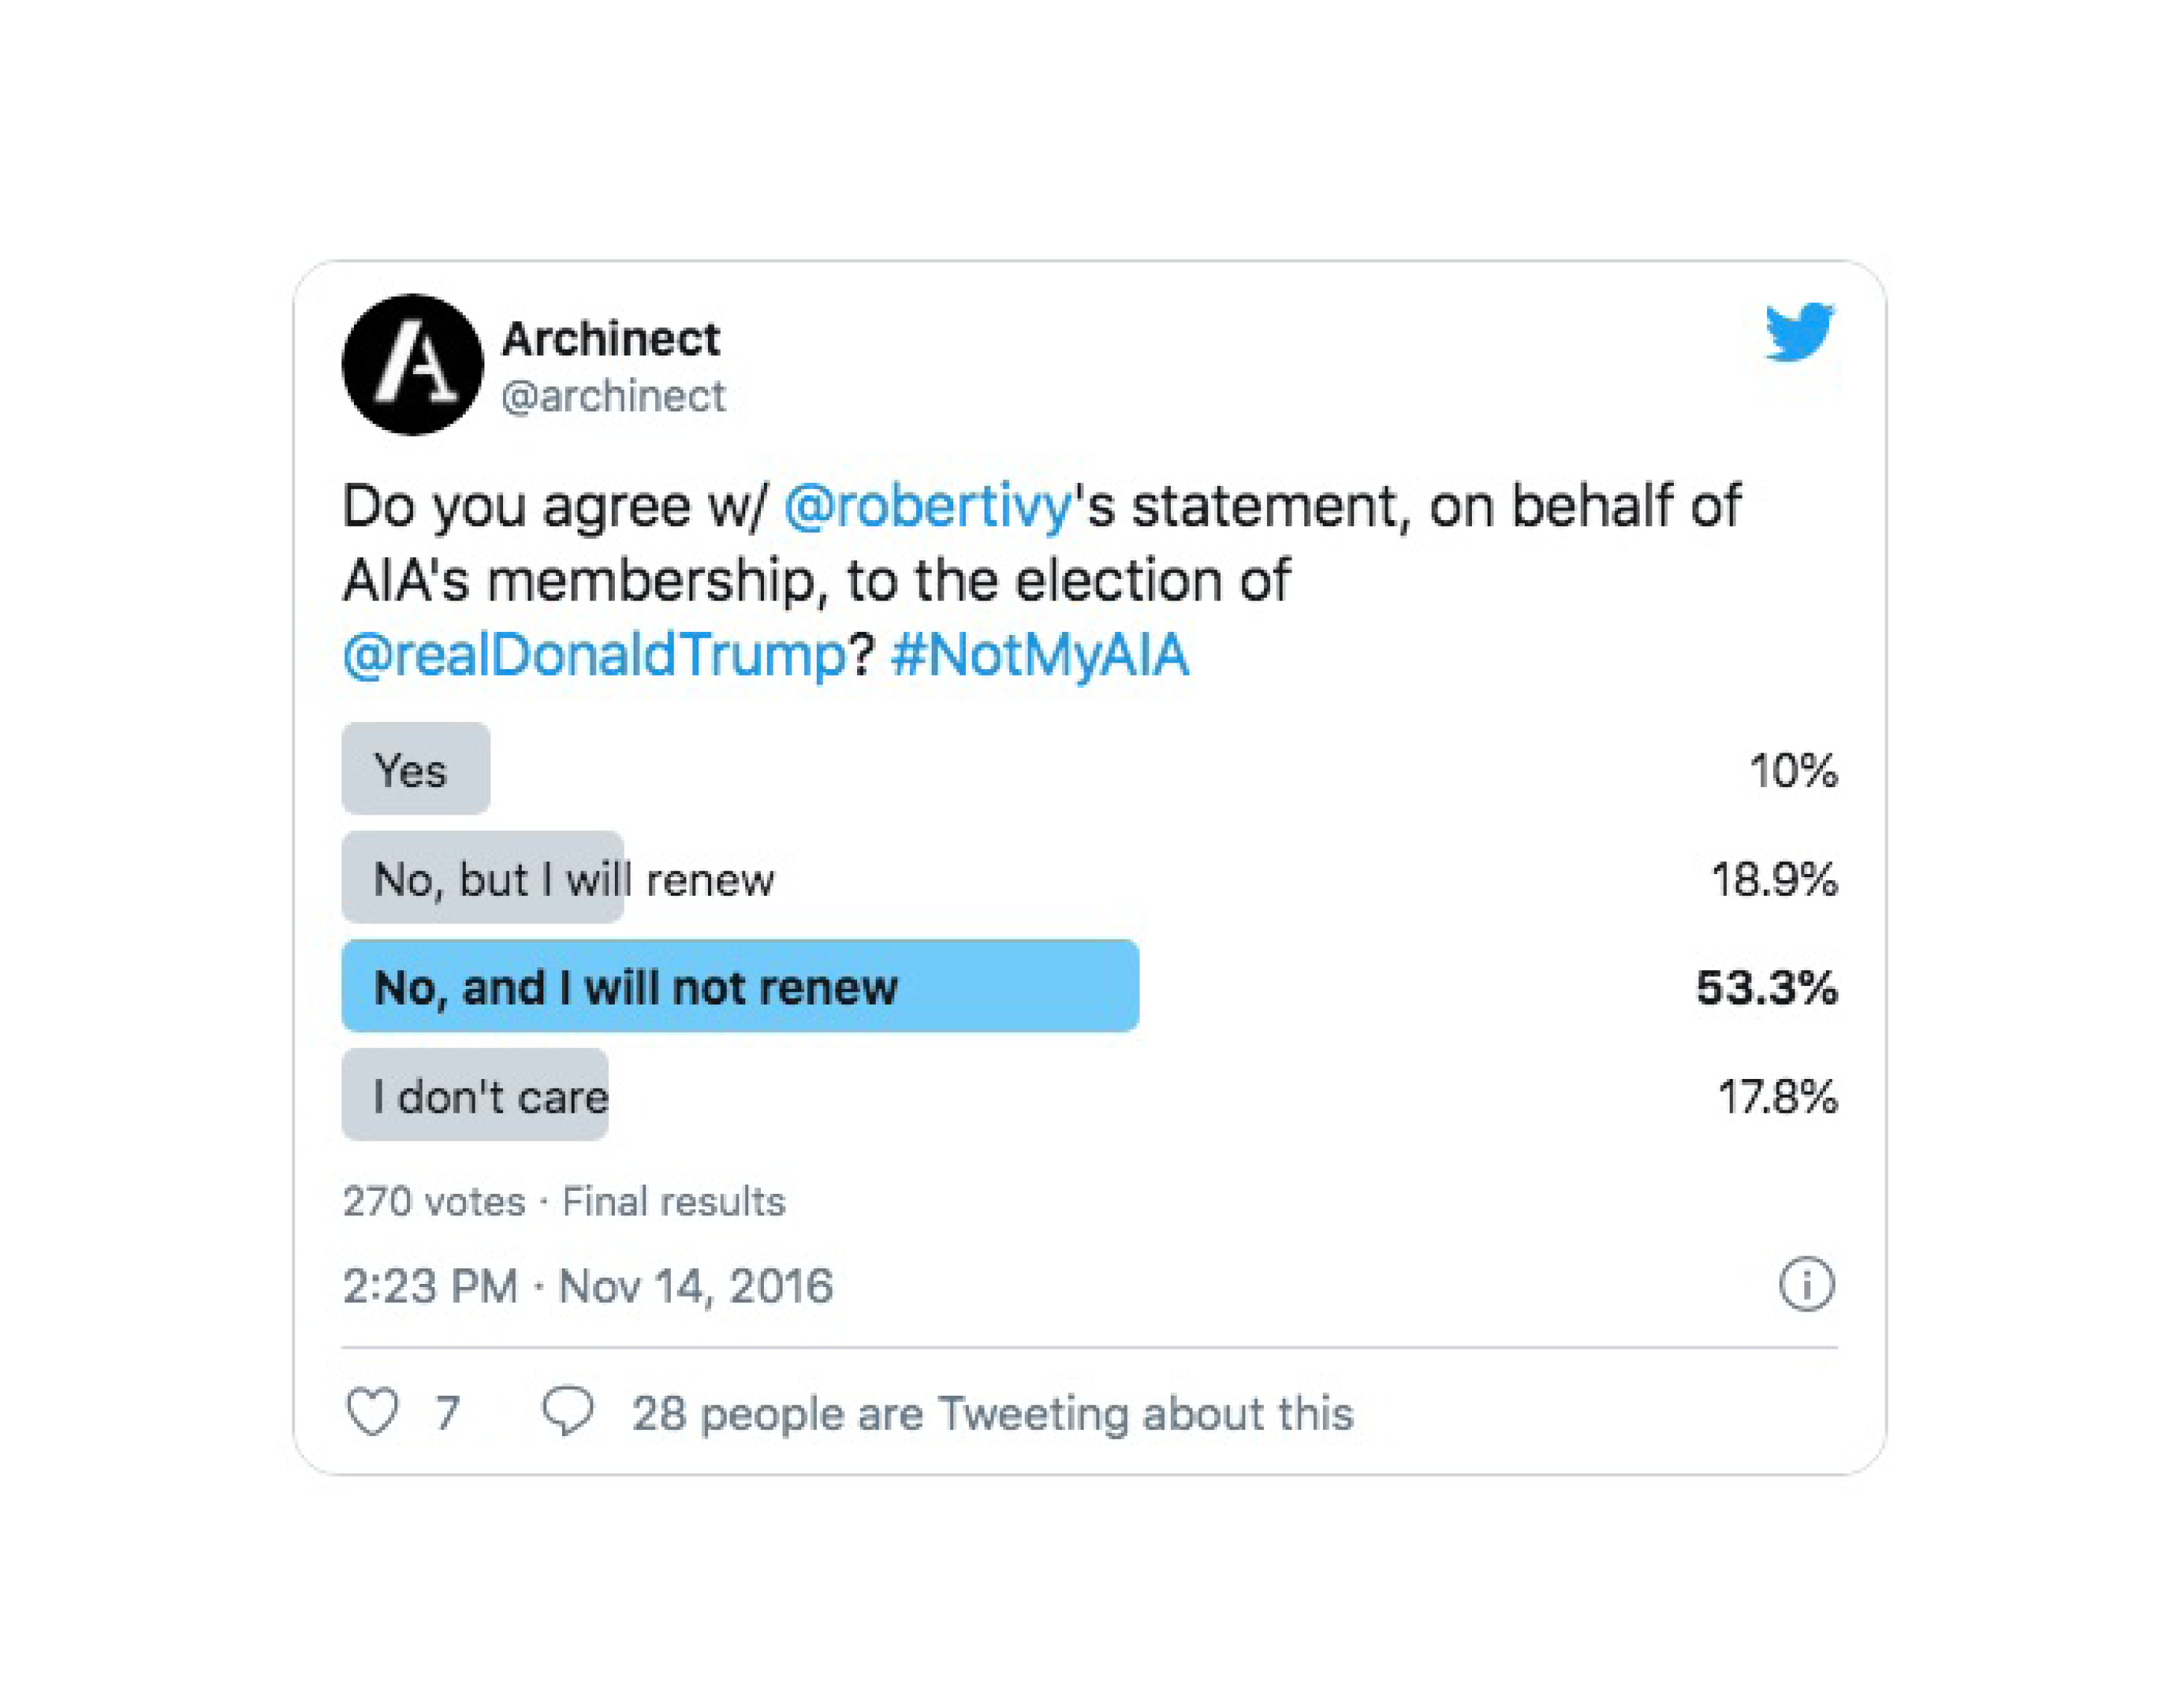Click the Twitter bird logo
The image size is (2174, 1708).
pos(1798,331)
